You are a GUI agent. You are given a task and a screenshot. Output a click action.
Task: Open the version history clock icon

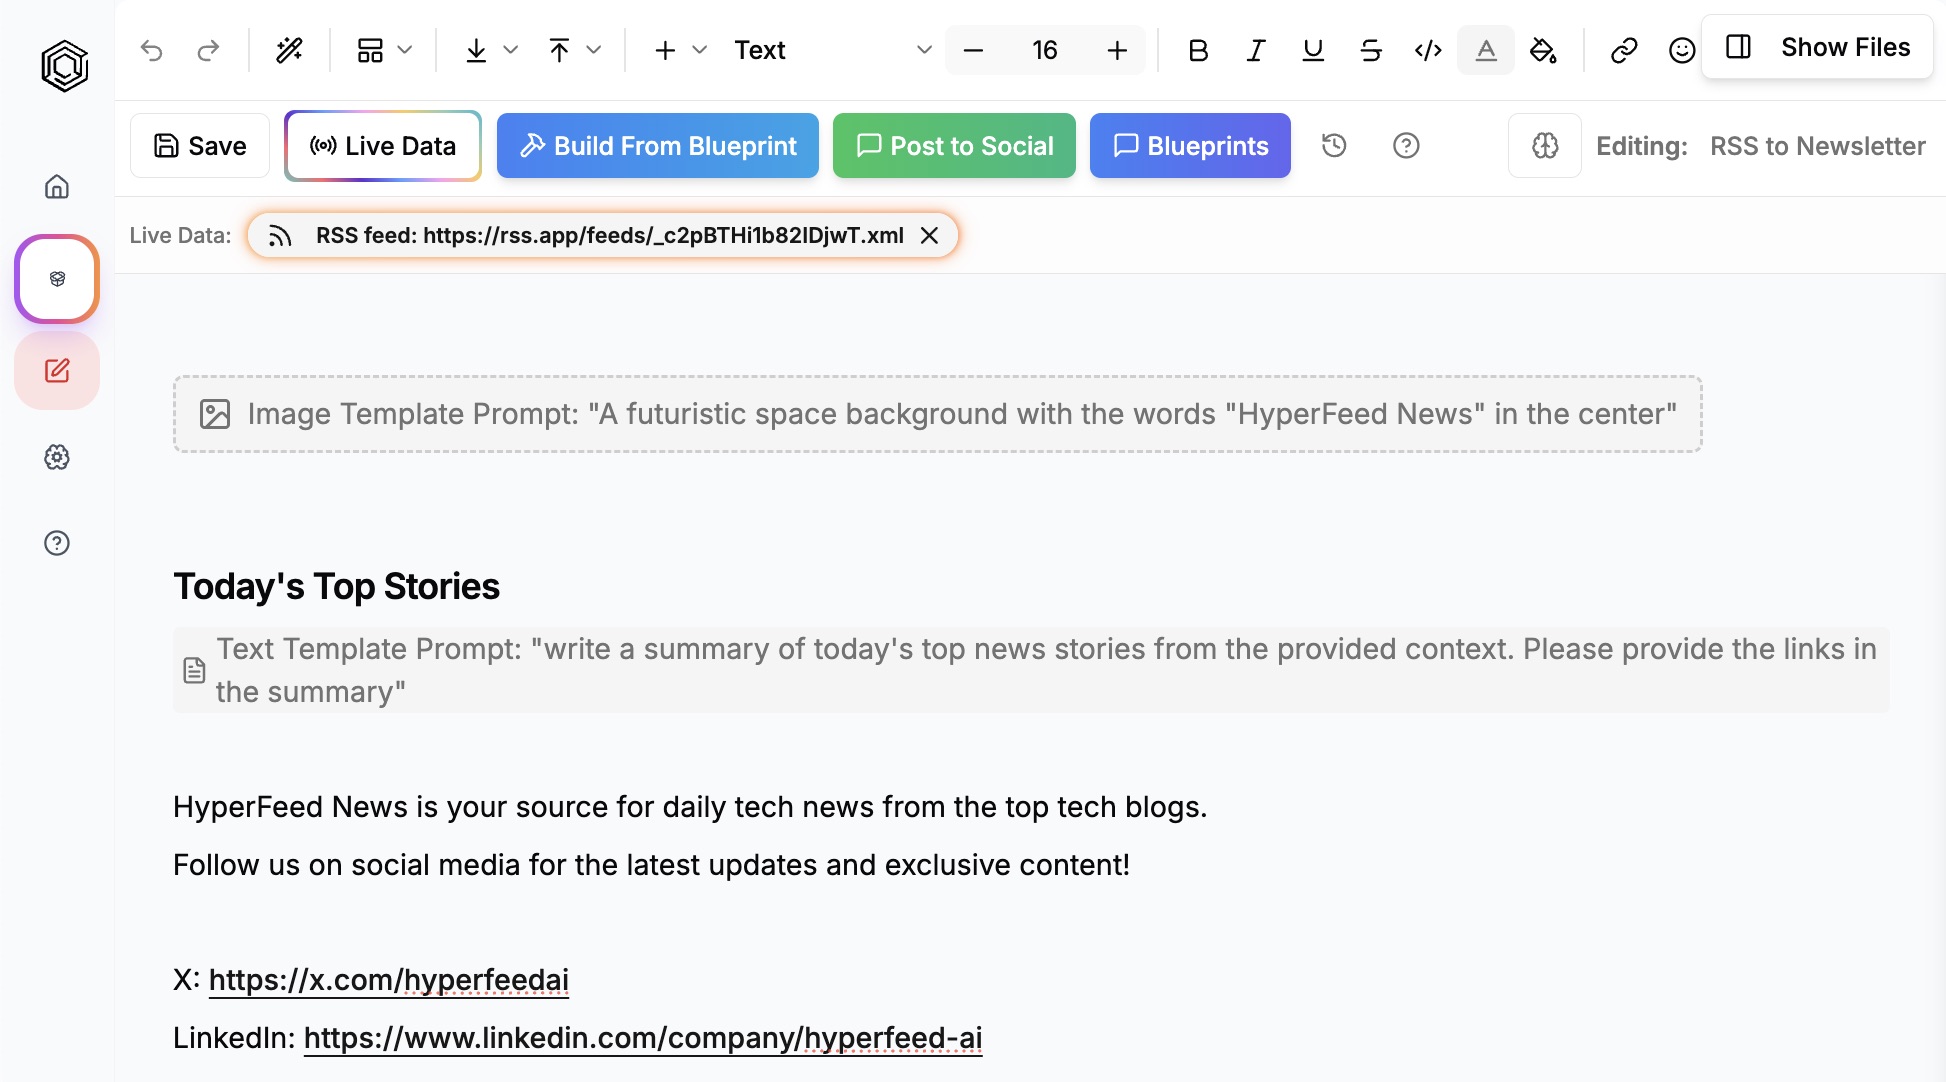click(x=1334, y=146)
